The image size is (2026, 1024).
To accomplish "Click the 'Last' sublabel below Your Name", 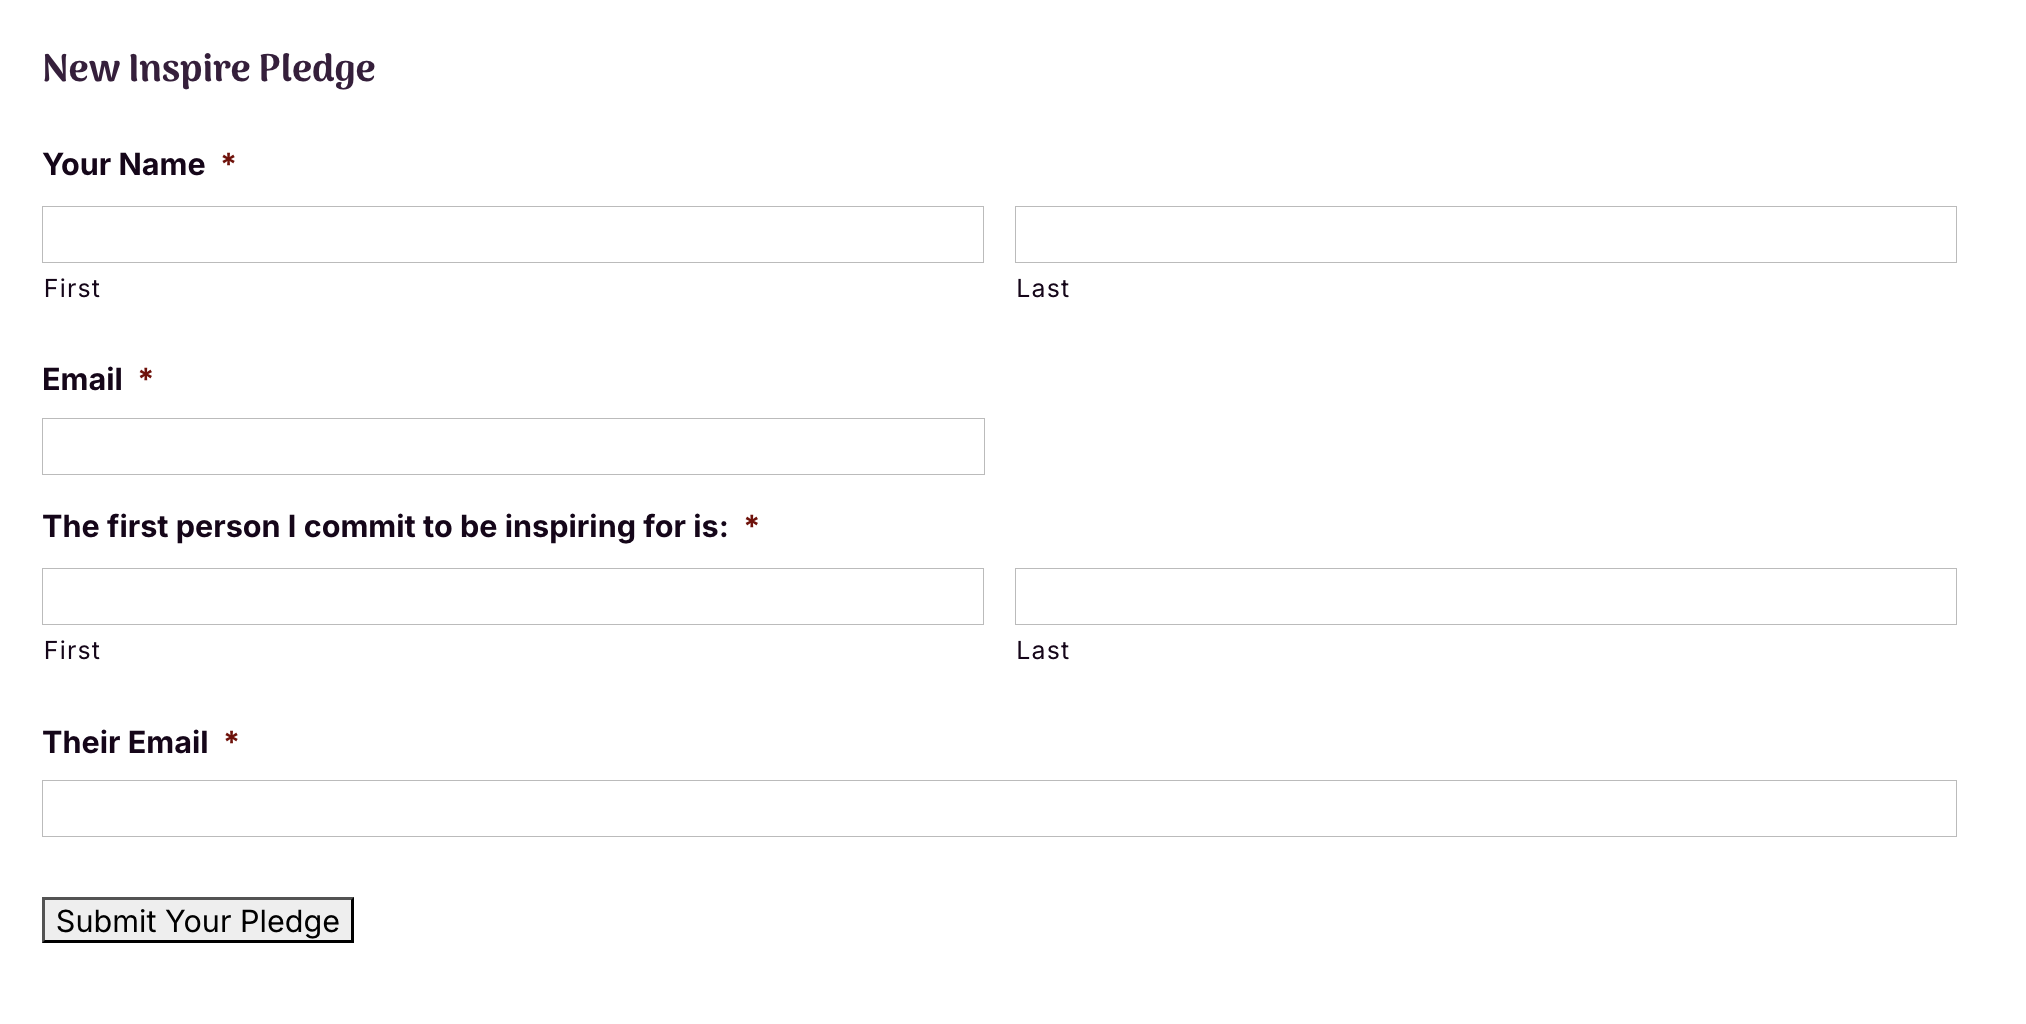I will (x=1042, y=289).
